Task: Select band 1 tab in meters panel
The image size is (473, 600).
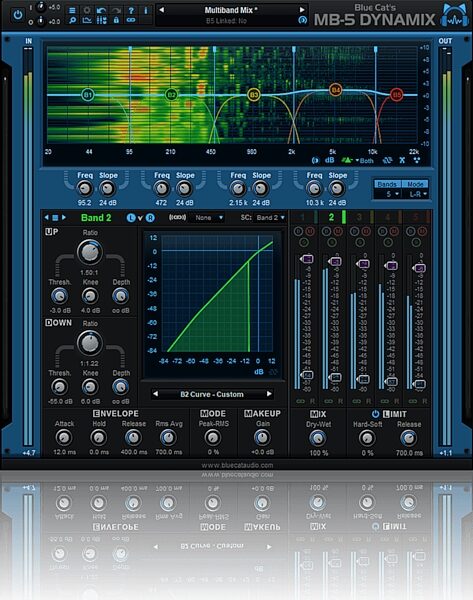Action: click(x=305, y=217)
